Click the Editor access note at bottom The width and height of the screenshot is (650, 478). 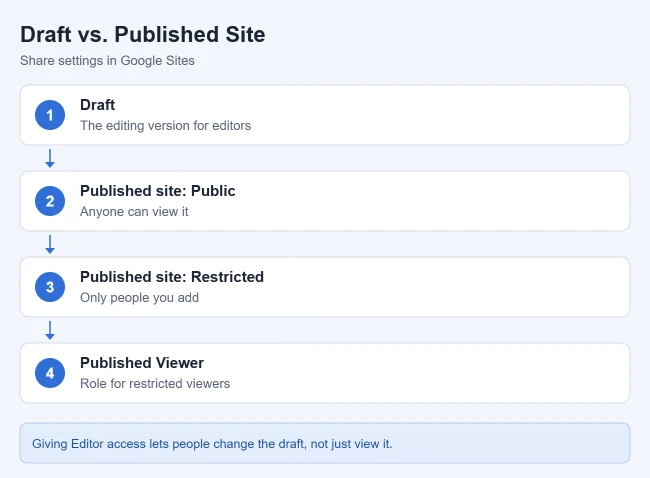click(325, 443)
